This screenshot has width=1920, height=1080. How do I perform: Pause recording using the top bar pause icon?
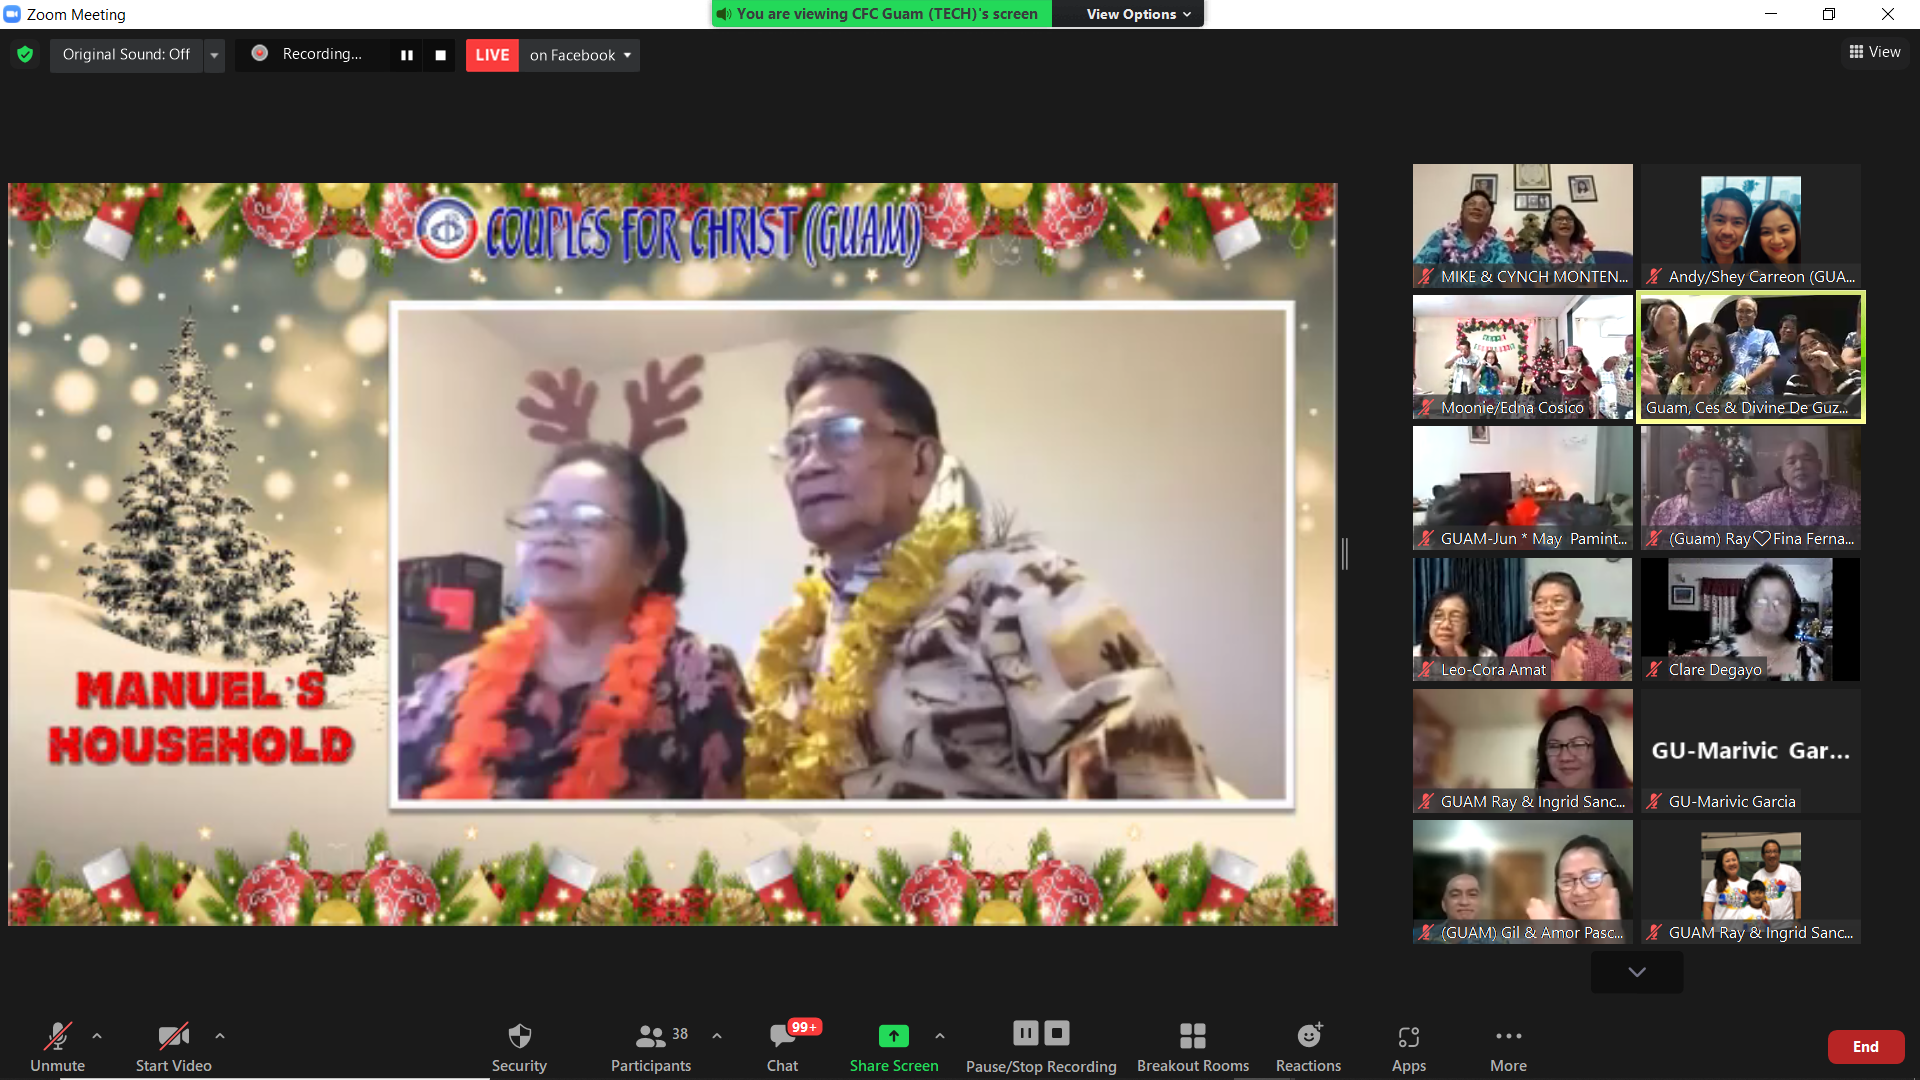tap(407, 55)
